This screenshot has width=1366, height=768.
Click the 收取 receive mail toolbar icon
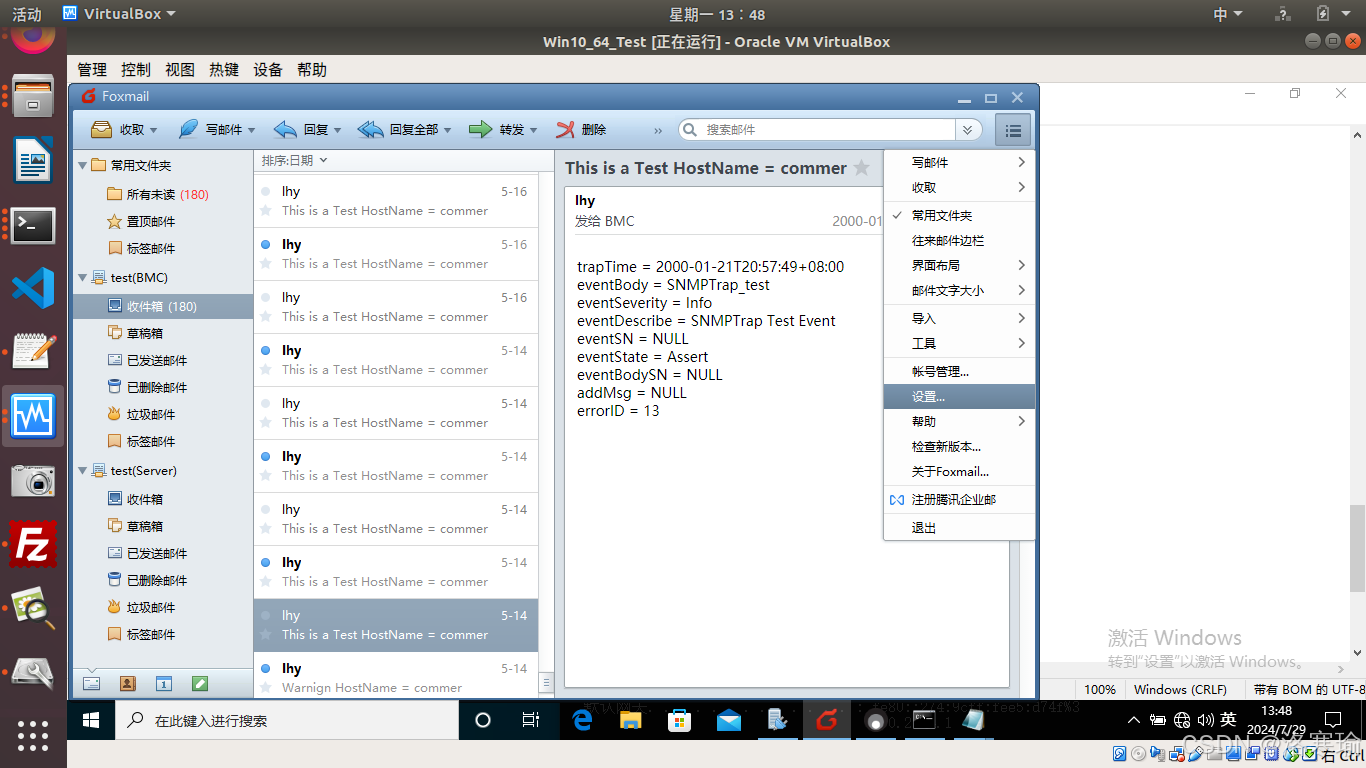(x=101, y=129)
